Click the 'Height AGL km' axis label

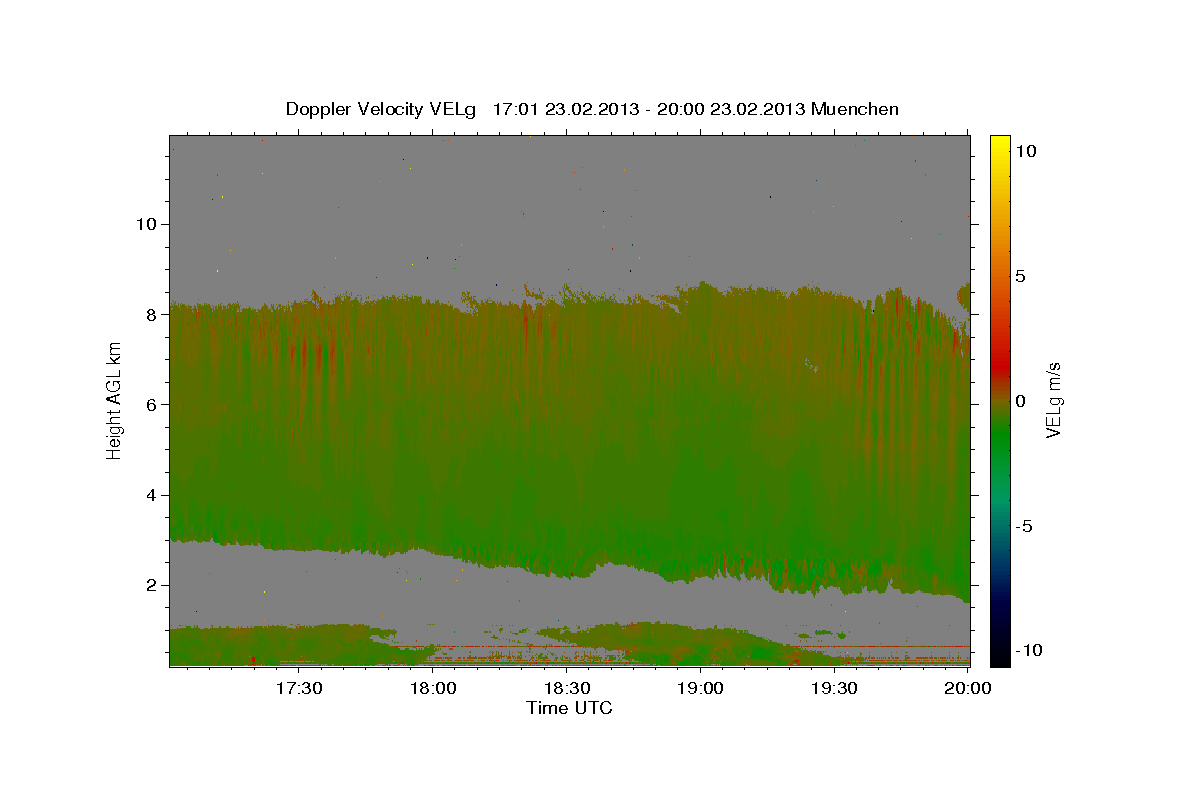[114, 401]
